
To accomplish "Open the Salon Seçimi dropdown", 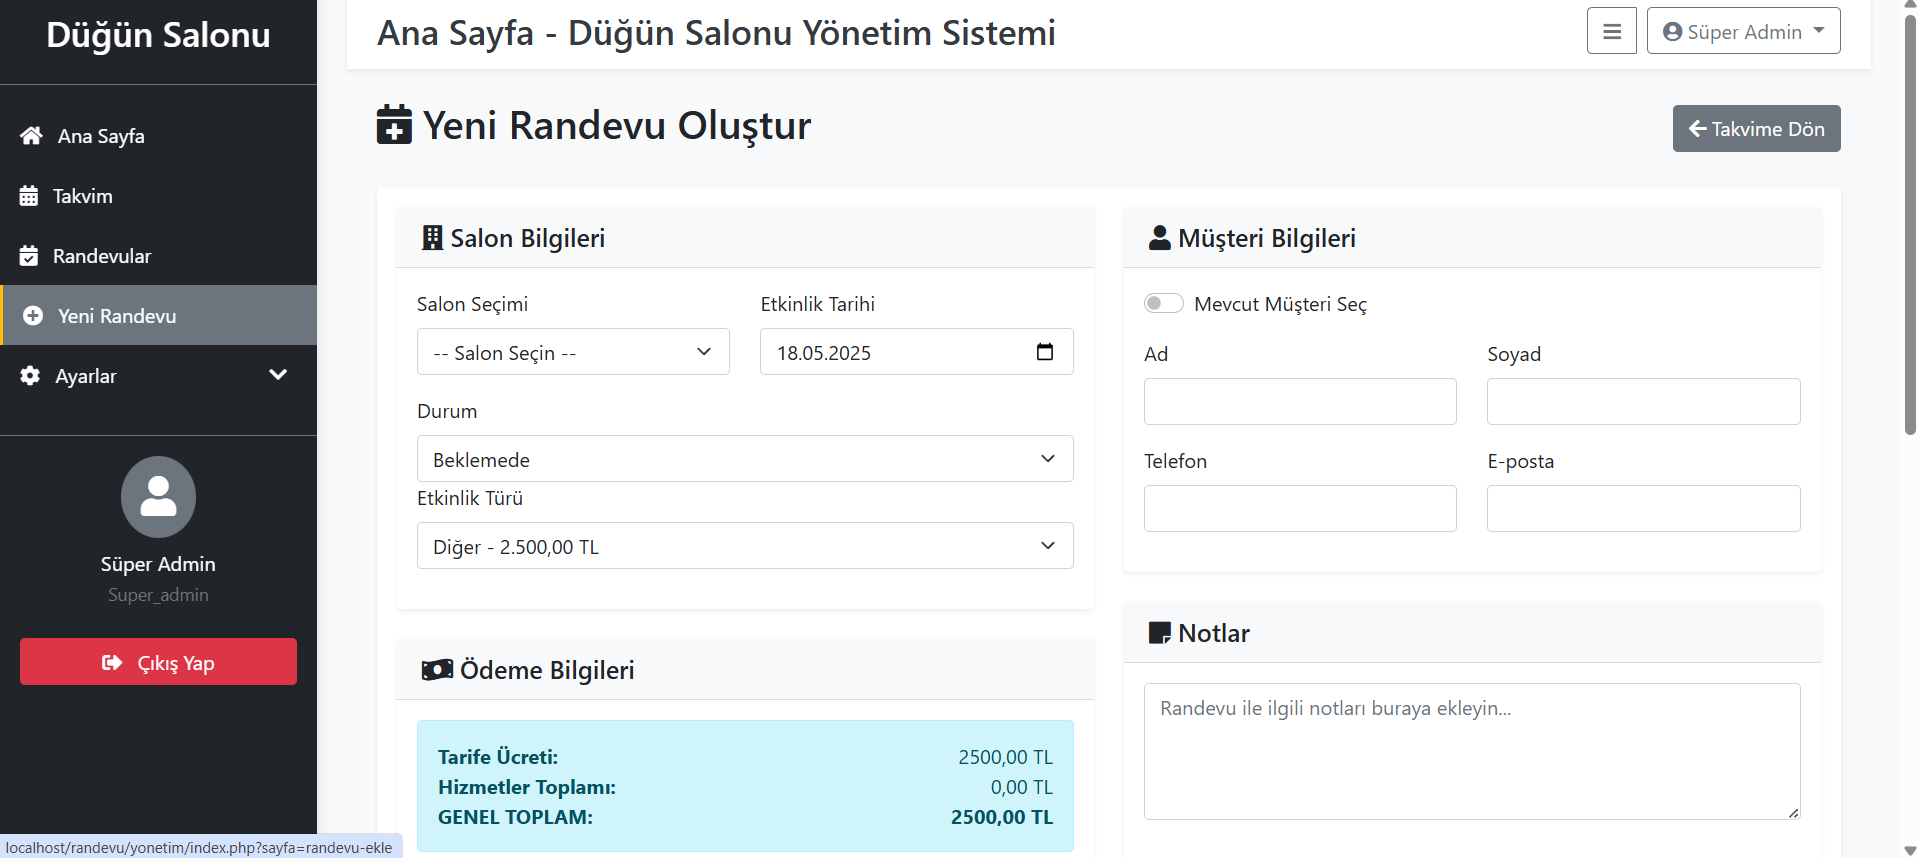I will [572, 352].
